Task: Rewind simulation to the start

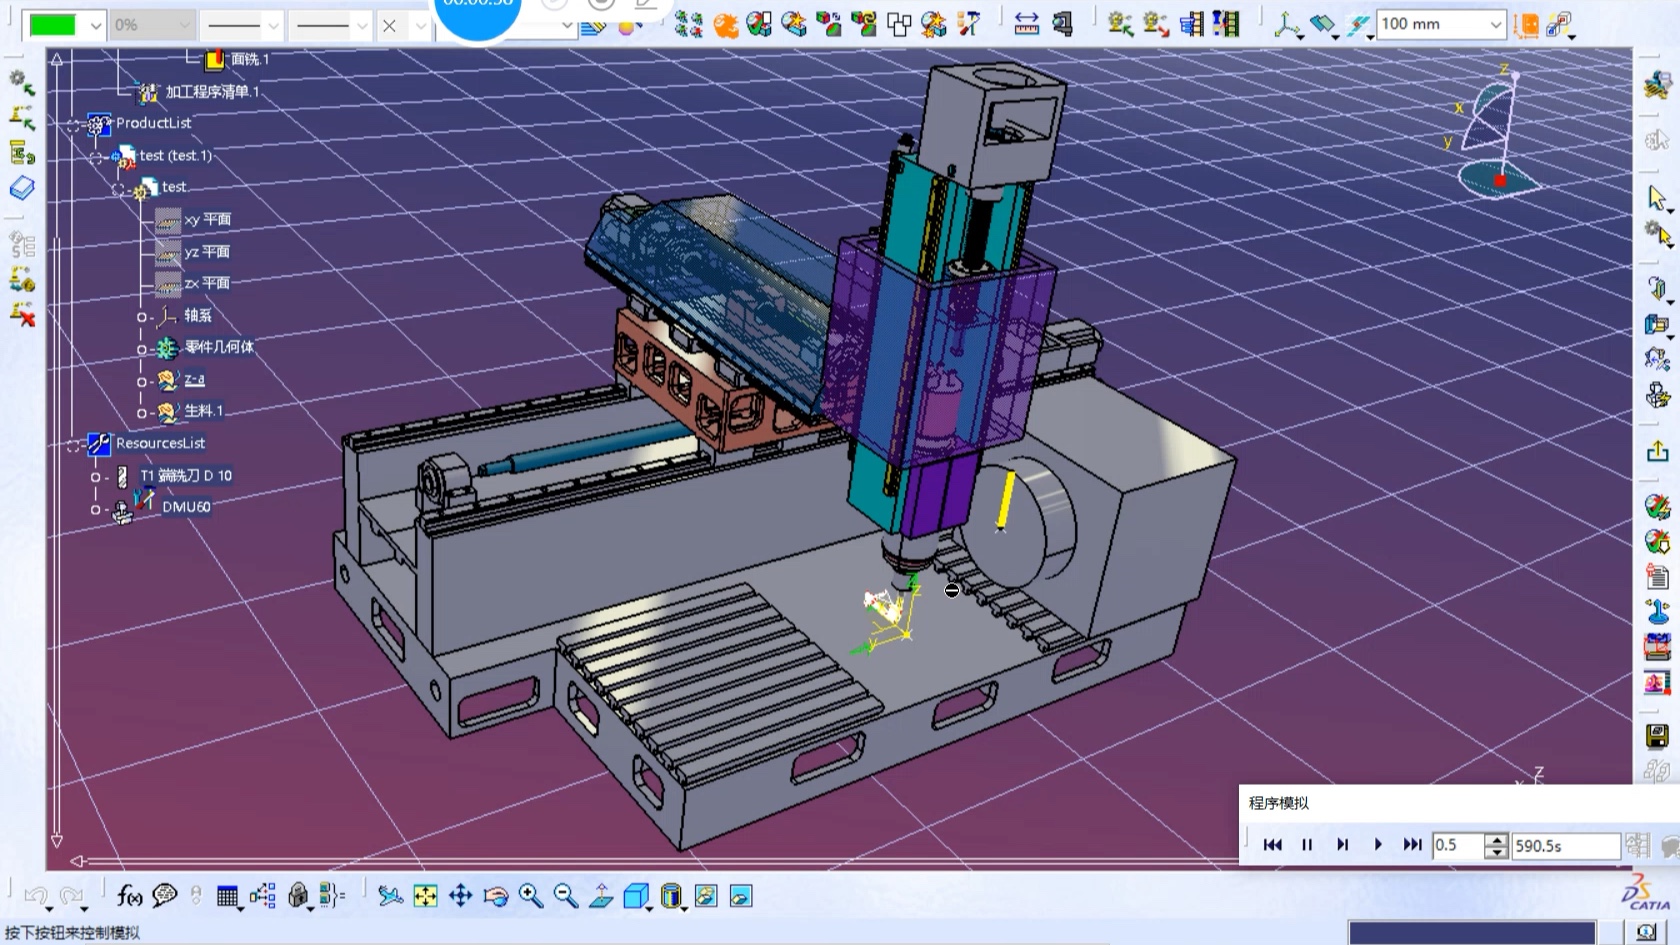Action: point(1272,845)
